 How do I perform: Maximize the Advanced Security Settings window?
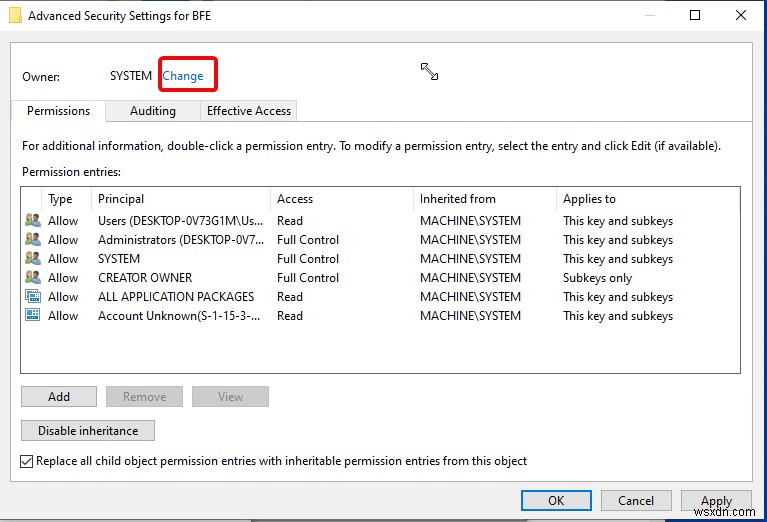(x=695, y=15)
